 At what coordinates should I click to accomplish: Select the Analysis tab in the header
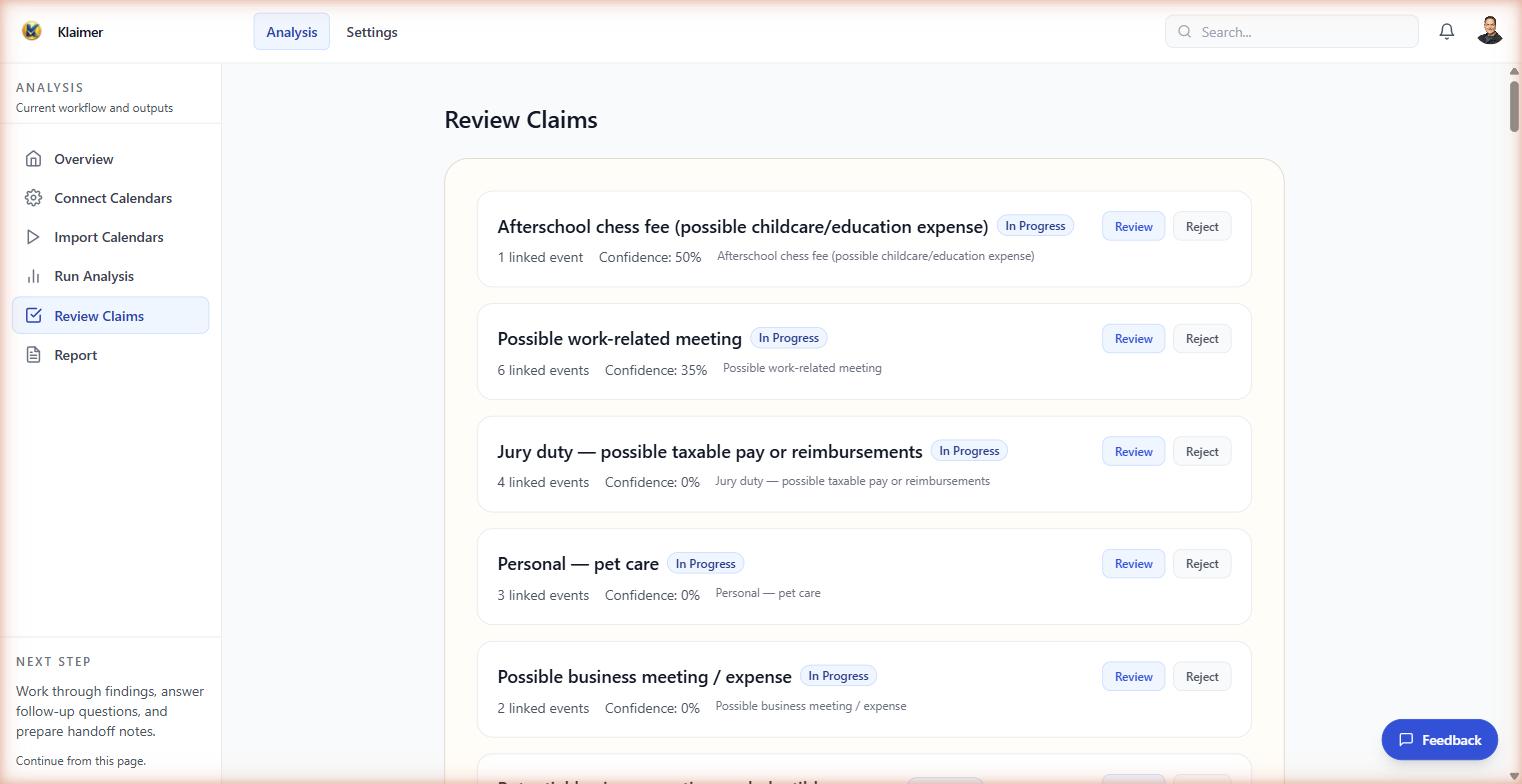point(291,32)
